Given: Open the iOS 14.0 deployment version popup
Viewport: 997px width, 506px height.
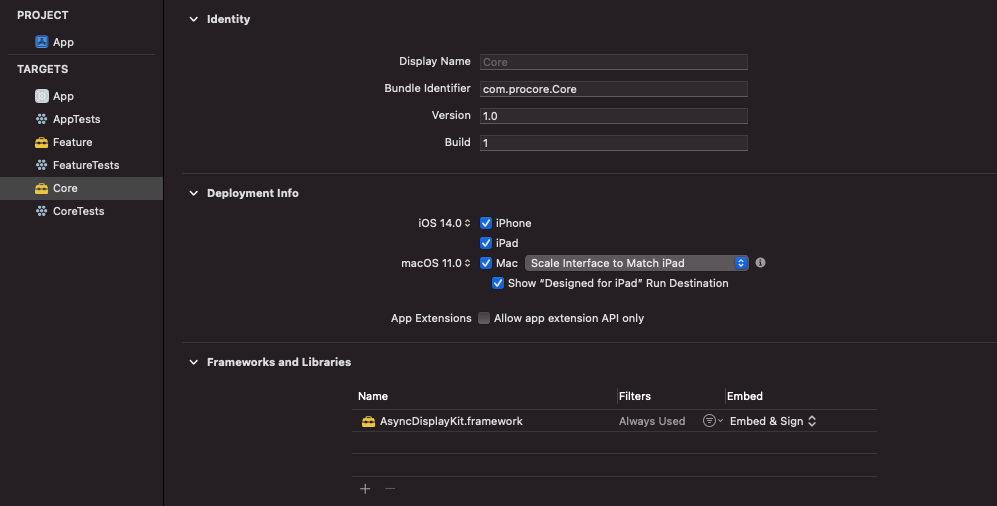Looking at the screenshot, I should [x=444, y=223].
